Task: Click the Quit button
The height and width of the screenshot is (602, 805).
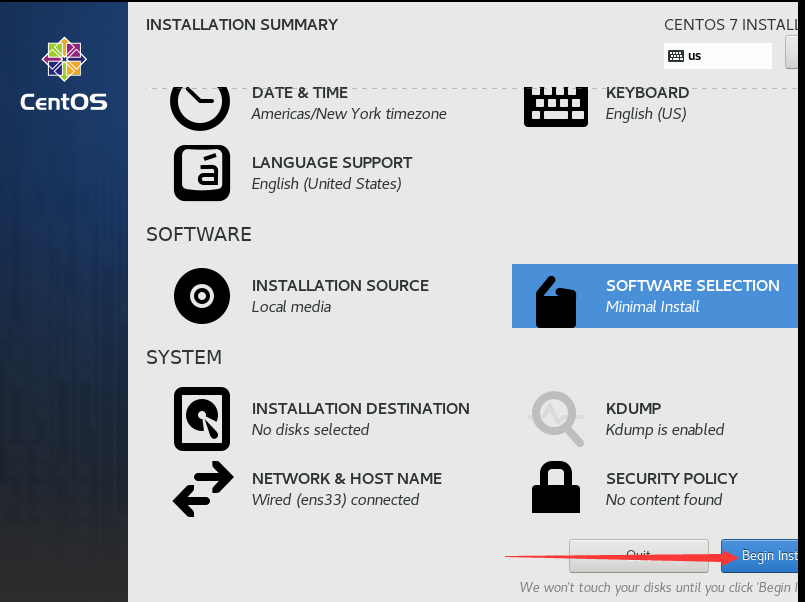Action: pyautogui.click(x=639, y=556)
